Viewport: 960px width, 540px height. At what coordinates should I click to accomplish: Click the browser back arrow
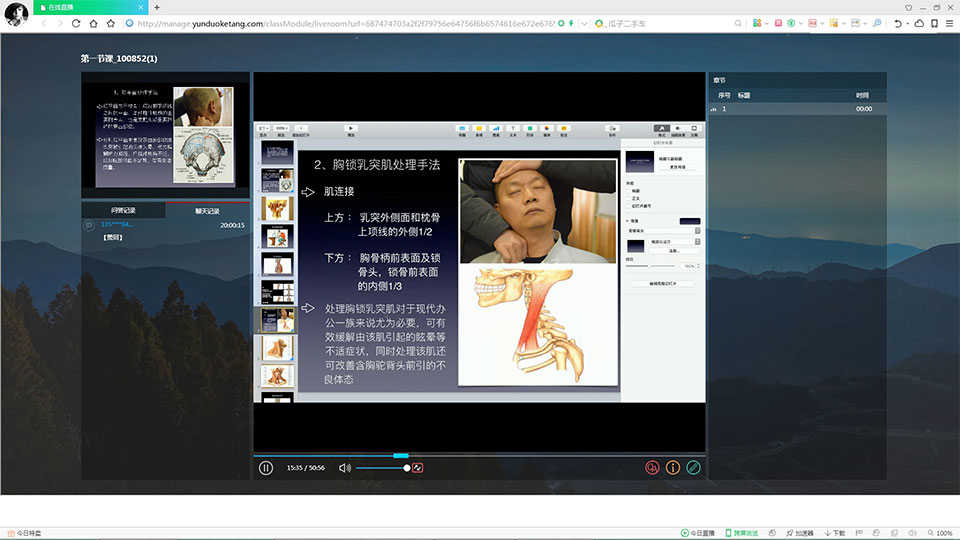tap(44, 23)
